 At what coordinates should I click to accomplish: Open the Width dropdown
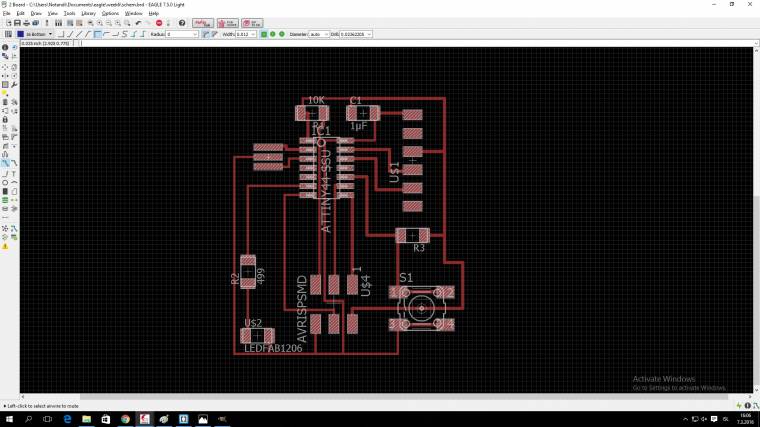[253, 34]
